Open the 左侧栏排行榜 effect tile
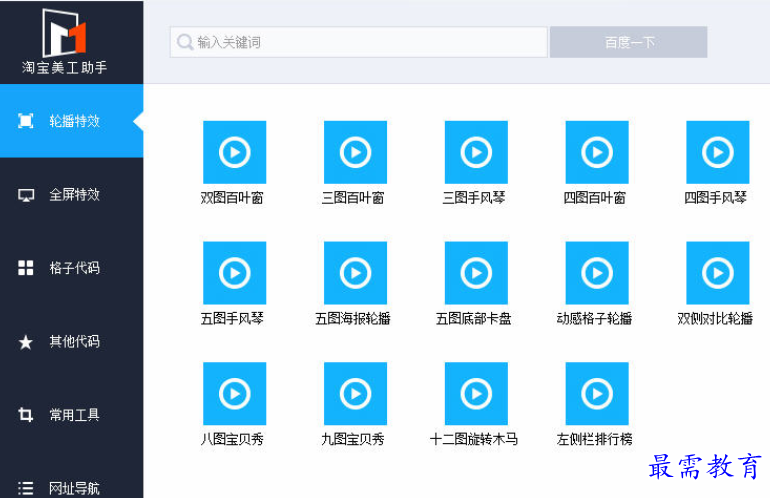The height and width of the screenshot is (498, 770). click(597, 394)
